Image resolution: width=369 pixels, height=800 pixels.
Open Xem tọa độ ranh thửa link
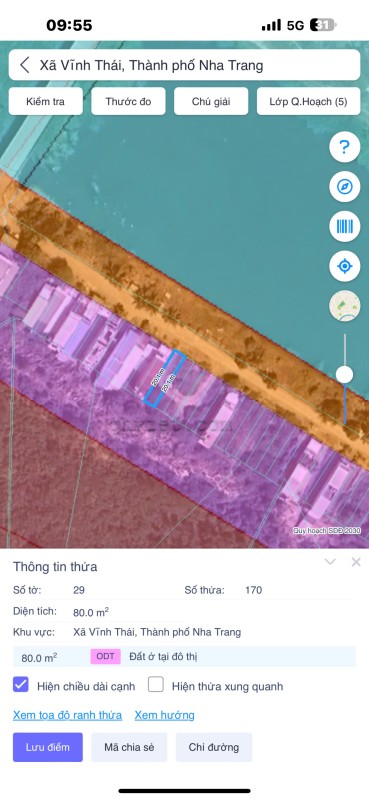(x=67, y=715)
